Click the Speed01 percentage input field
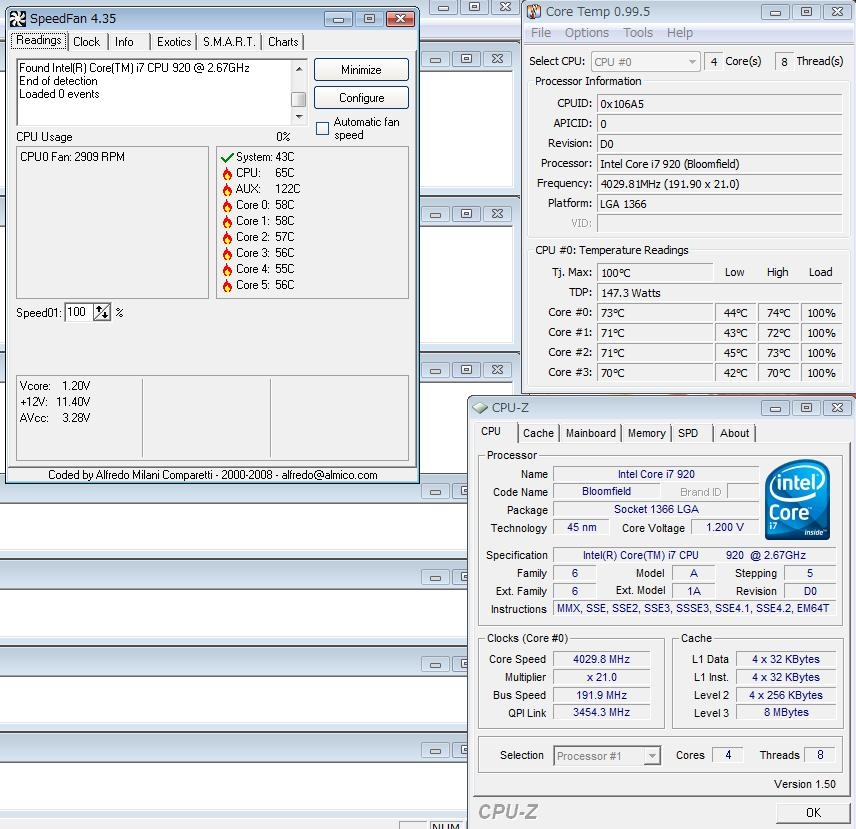The width and height of the screenshot is (856, 829). [79, 312]
